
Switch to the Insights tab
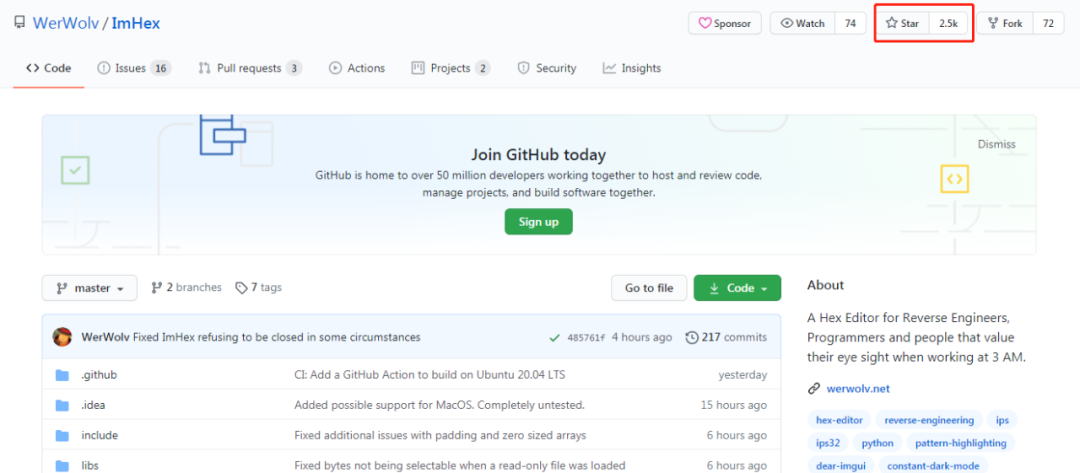631,68
